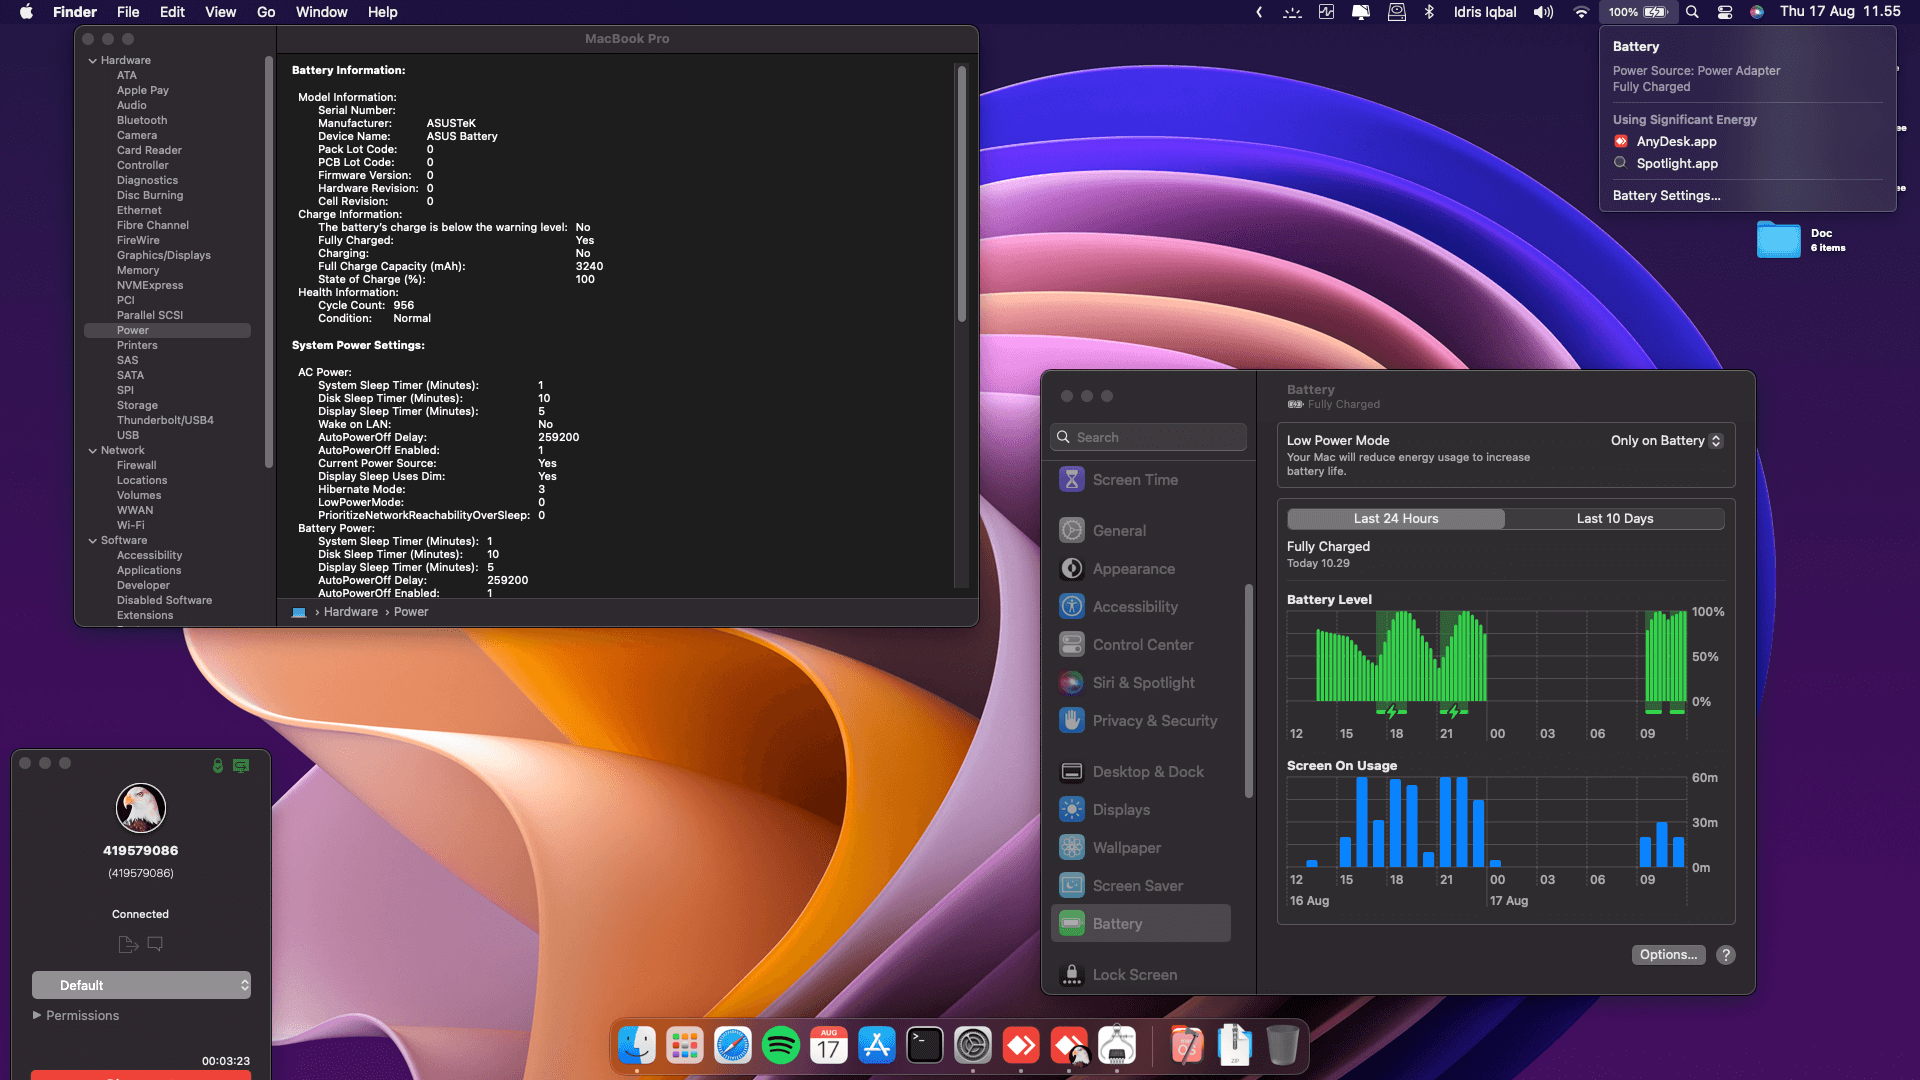Launch Terminal from the Dock
The width and height of the screenshot is (1920, 1080).
pyautogui.click(x=925, y=1046)
